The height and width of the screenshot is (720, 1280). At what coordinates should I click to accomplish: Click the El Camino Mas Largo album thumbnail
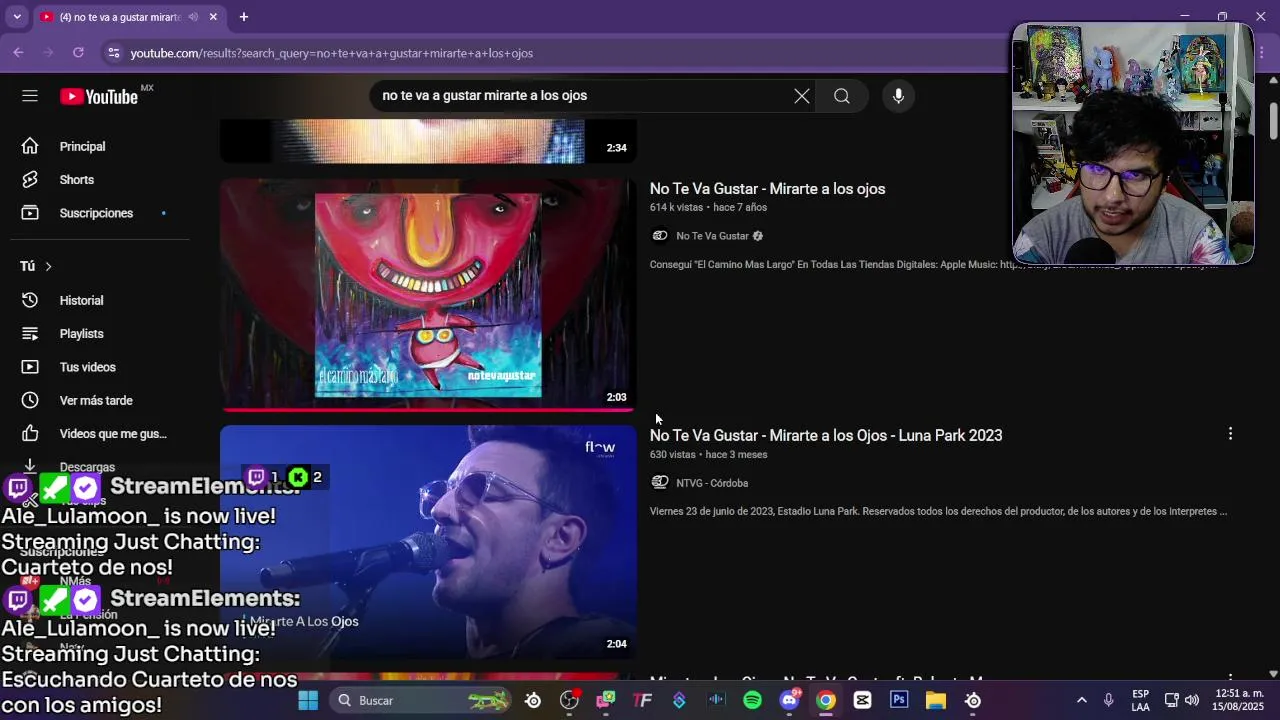click(x=428, y=294)
